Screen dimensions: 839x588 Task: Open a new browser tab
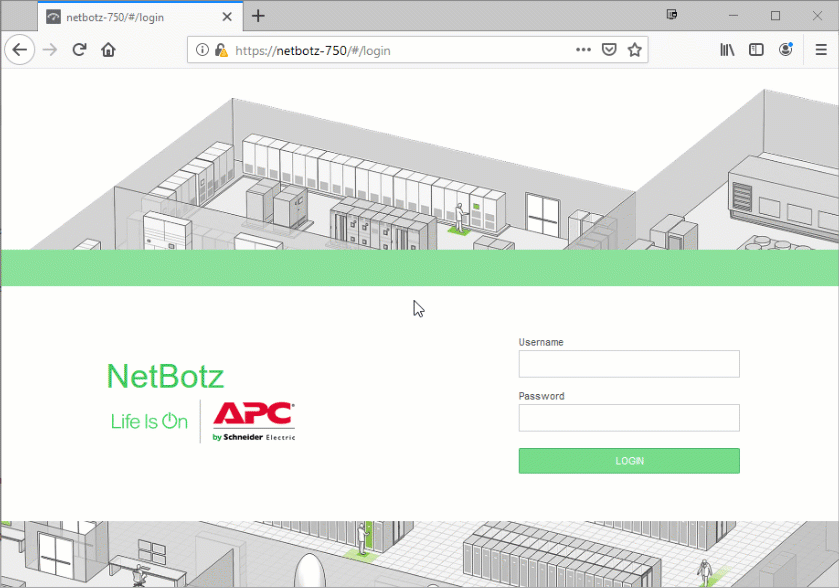coord(258,16)
